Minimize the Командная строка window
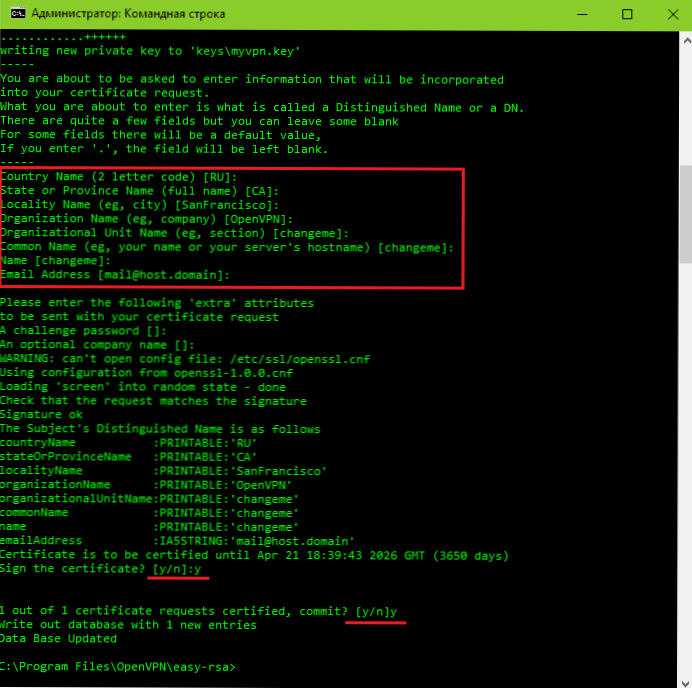Screen dimensions: 692x688 578,14
